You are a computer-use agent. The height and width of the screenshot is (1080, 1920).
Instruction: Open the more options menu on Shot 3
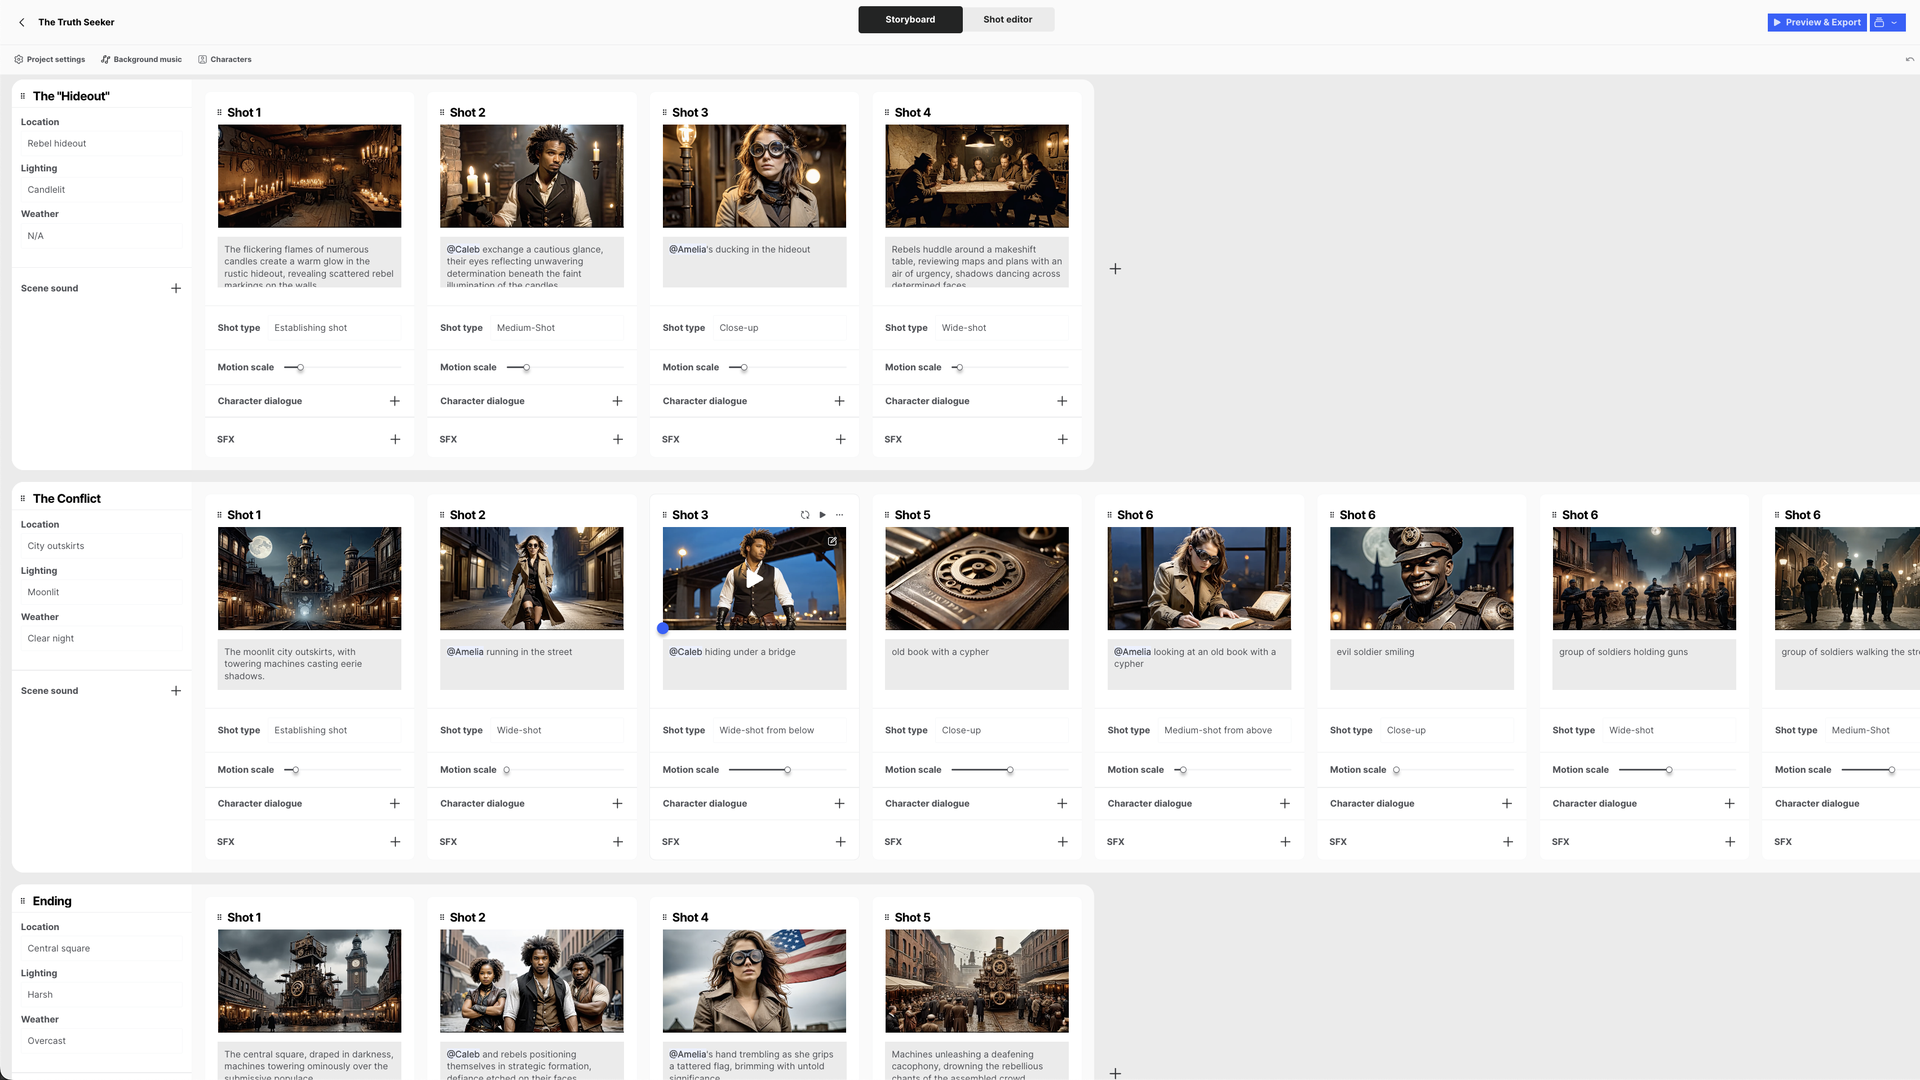[839, 514]
